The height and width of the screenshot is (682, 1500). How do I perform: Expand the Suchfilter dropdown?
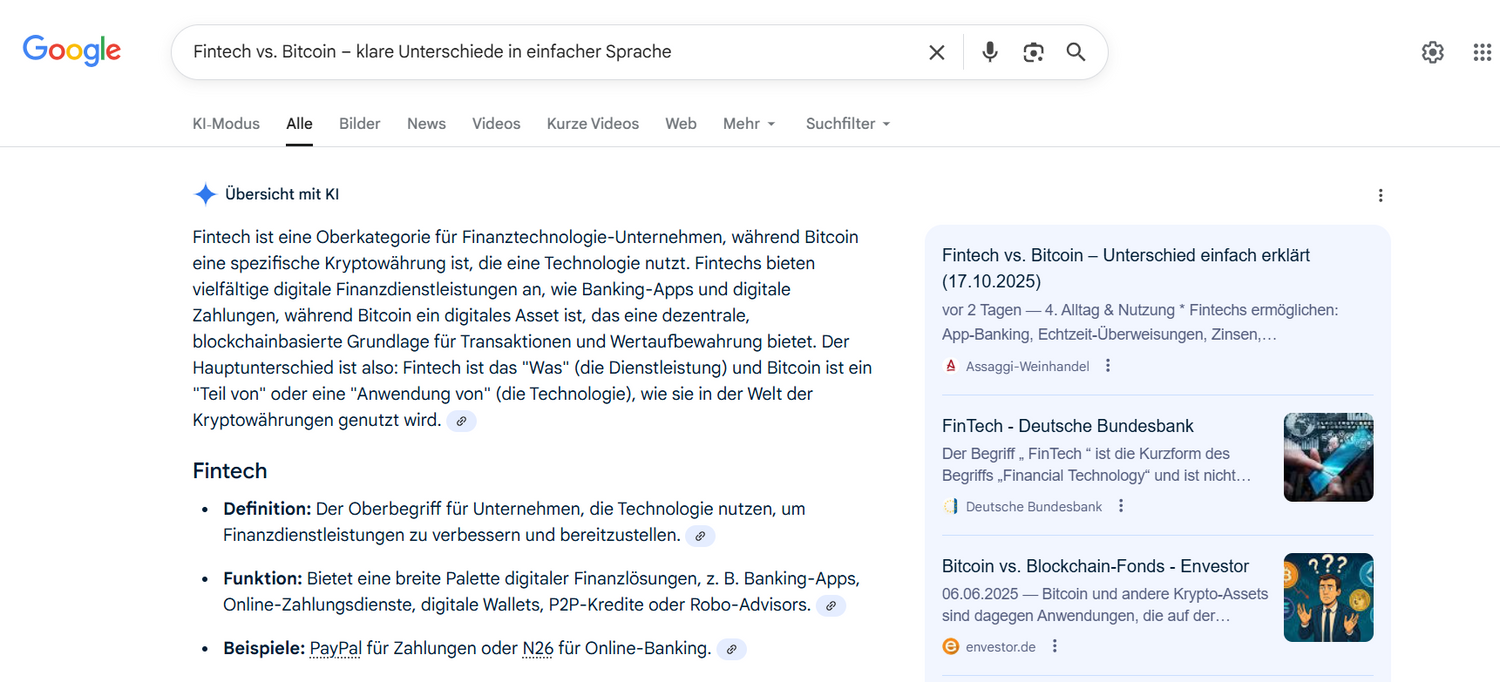[x=847, y=124]
